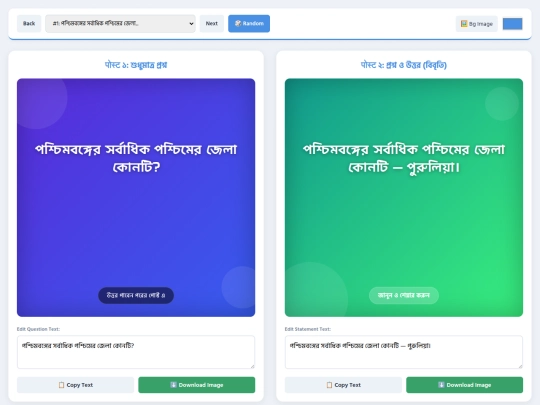Viewport: 540px width, 405px height.
Task: Click the dropdown chevron of question selector
Action: [x=191, y=24]
